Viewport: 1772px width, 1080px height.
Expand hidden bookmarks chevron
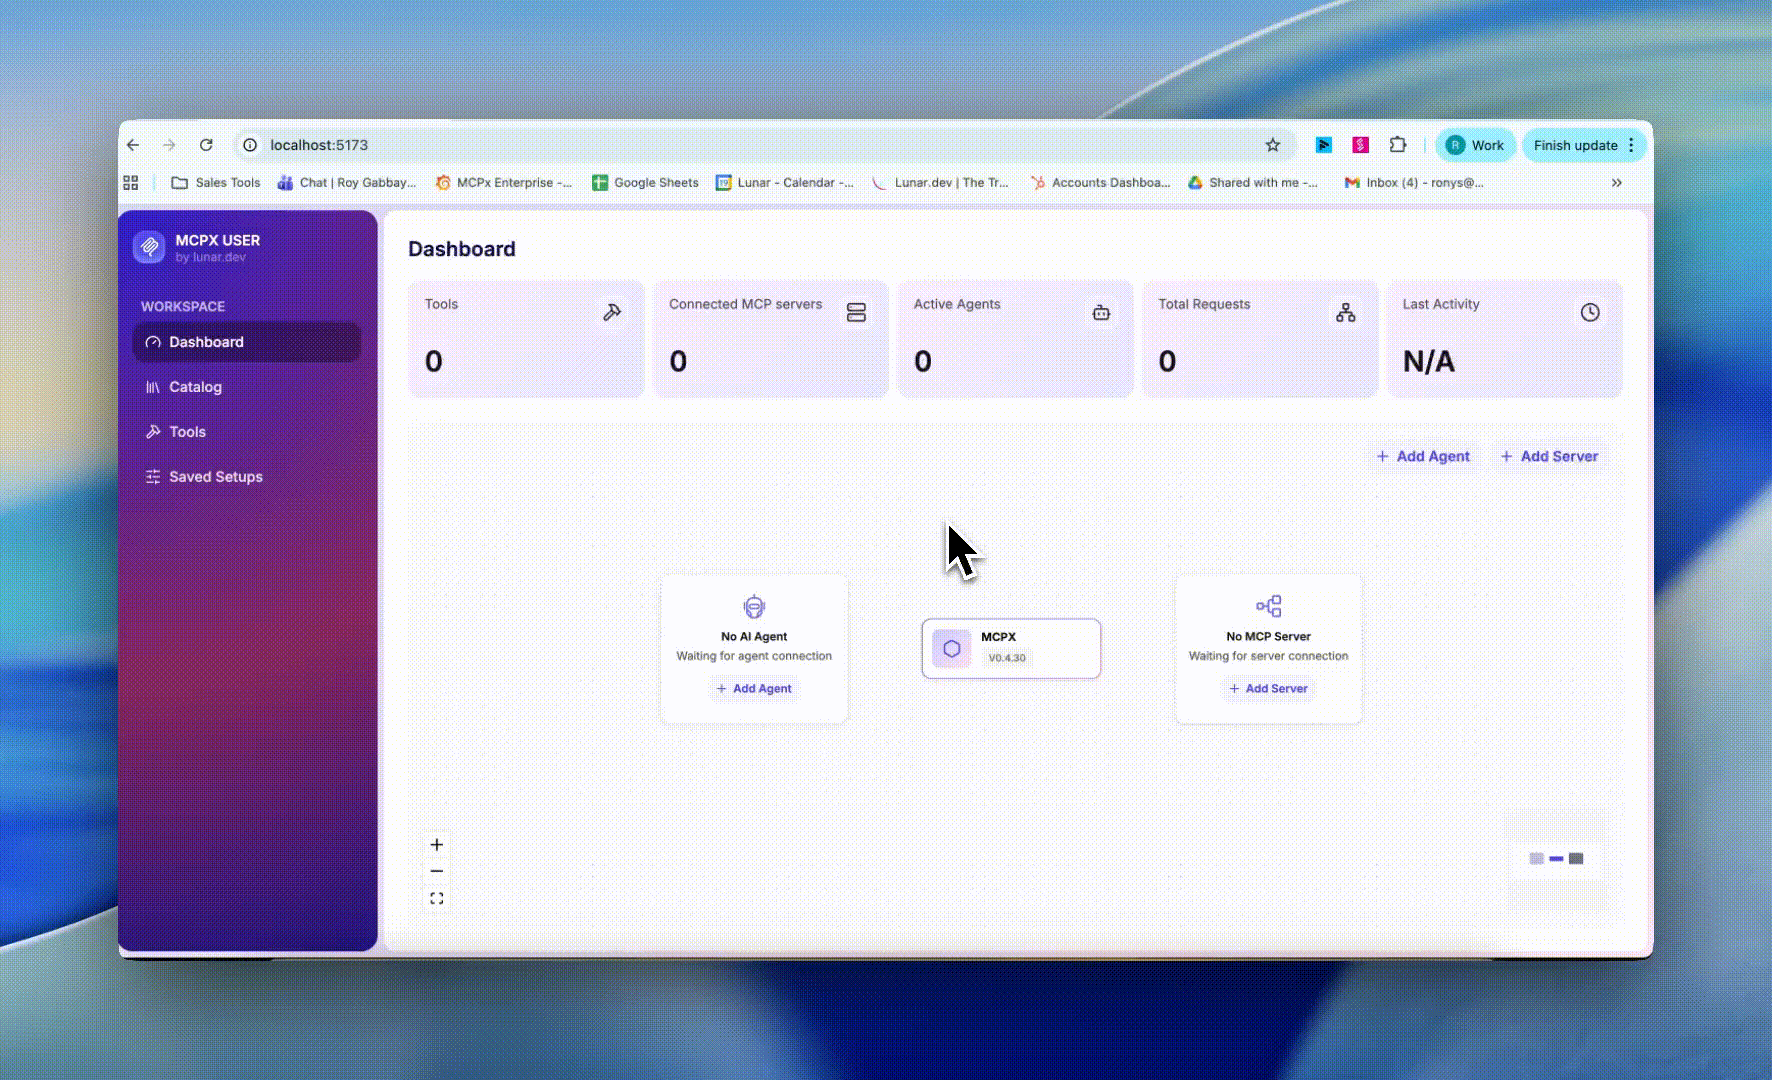pyautogui.click(x=1617, y=183)
